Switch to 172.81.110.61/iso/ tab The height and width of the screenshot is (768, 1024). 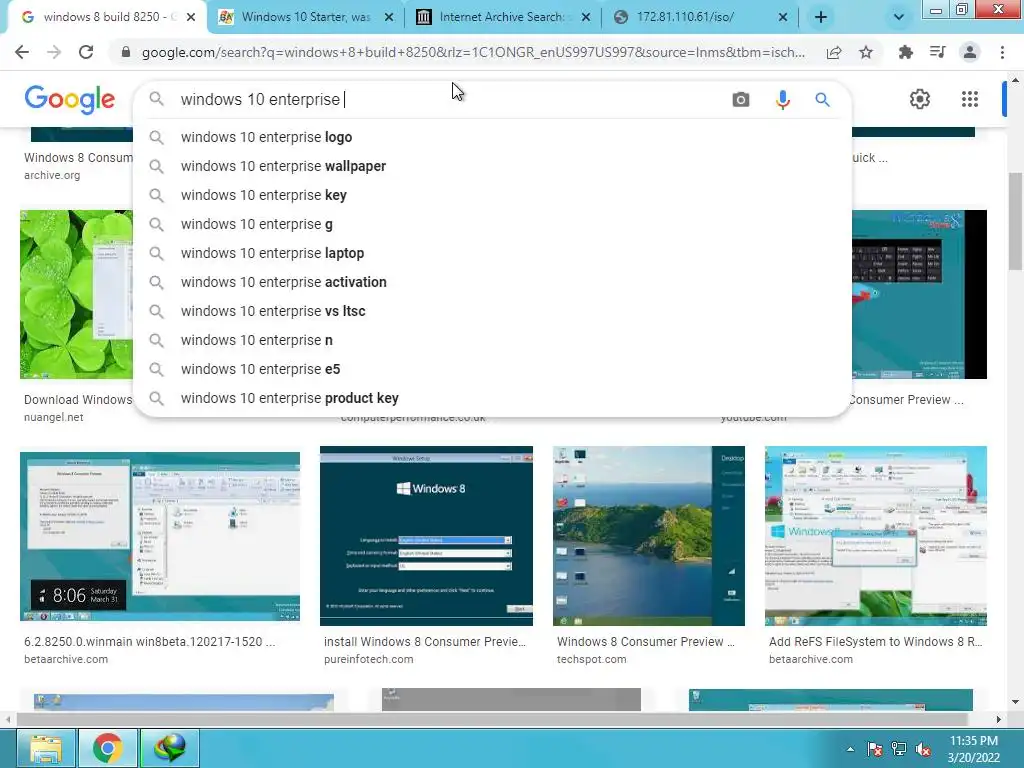pyautogui.click(x=700, y=18)
